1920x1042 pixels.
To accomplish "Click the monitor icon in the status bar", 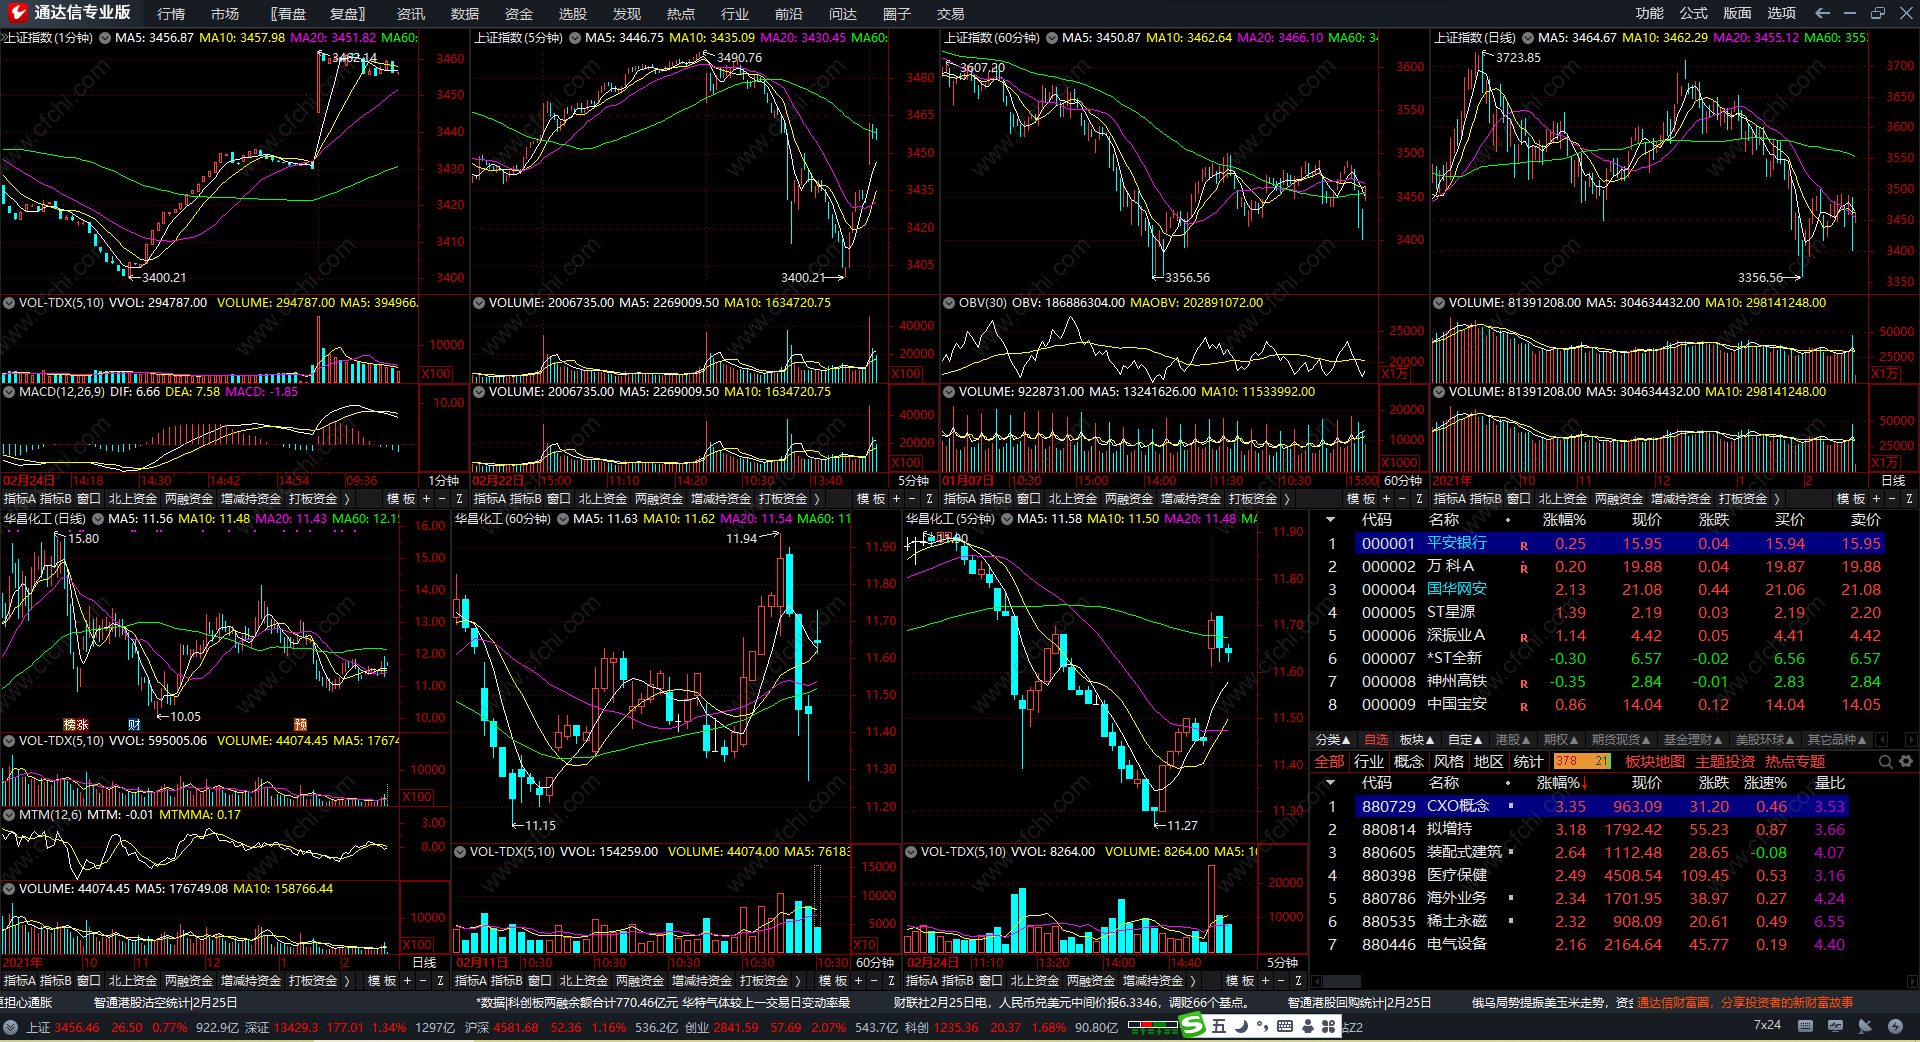I will (1835, 1026).
